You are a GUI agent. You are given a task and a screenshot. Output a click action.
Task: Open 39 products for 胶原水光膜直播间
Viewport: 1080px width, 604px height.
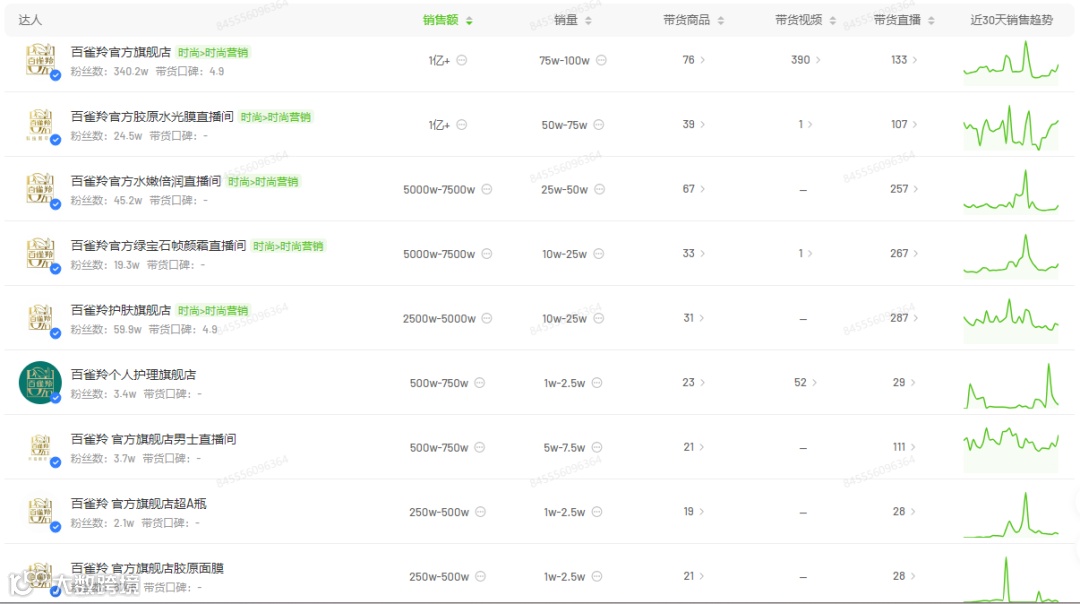point(694,125)
